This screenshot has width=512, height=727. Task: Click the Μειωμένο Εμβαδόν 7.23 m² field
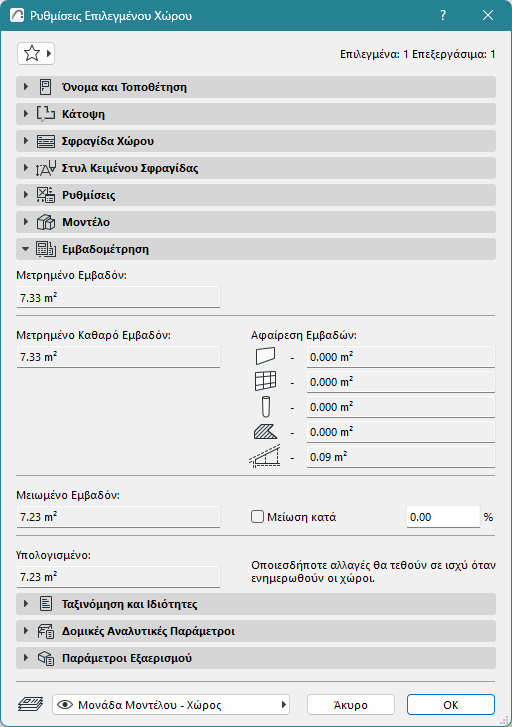[118, 517]
